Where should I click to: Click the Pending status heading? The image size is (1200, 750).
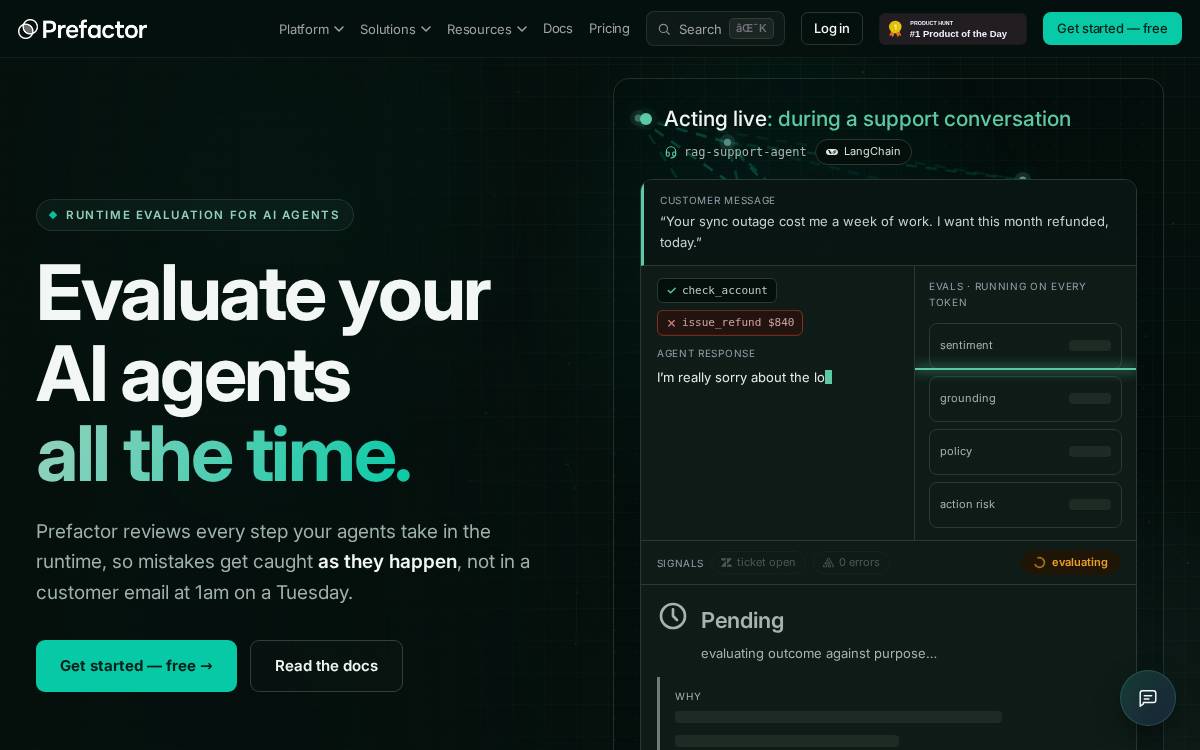(x=742, y=620)
